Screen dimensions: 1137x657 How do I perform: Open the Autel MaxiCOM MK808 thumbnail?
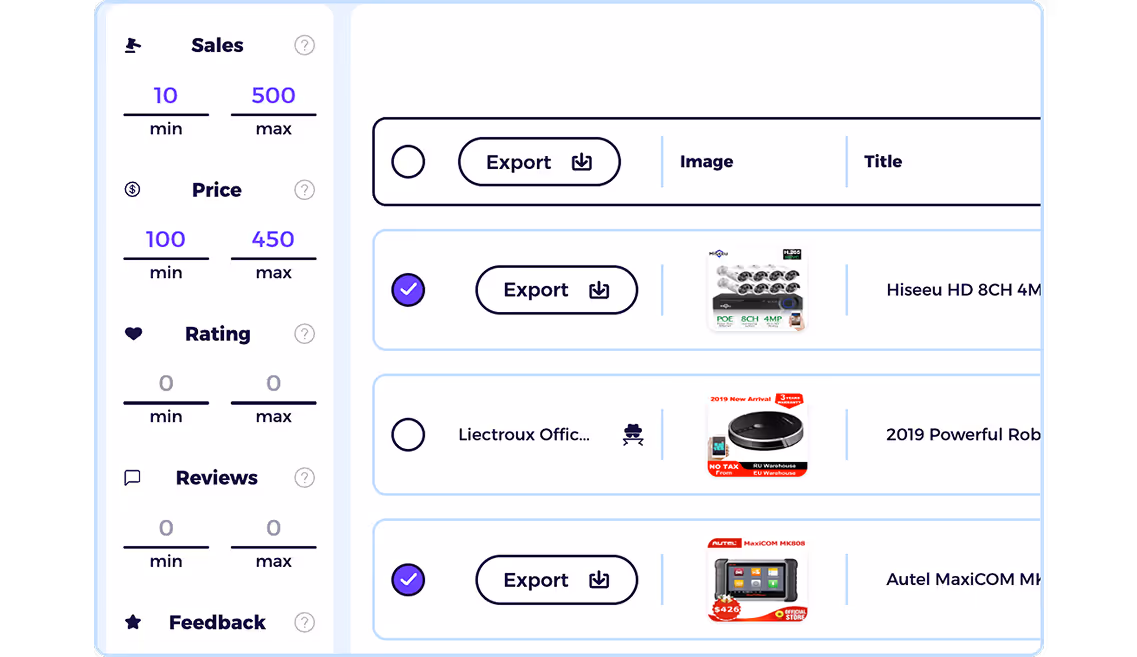tap(756, 579)
